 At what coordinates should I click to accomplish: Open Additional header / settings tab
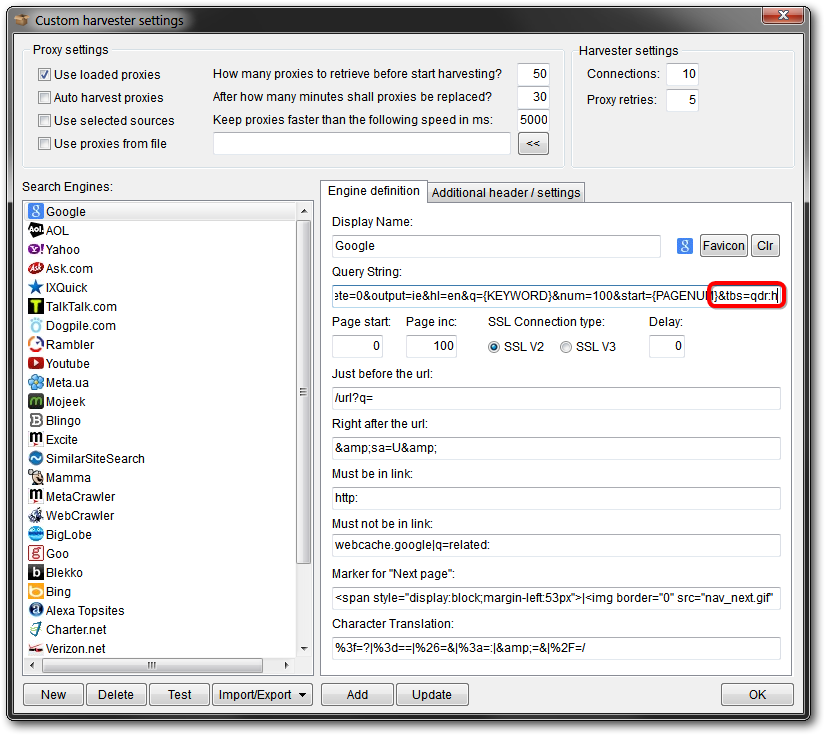(506, 193)
